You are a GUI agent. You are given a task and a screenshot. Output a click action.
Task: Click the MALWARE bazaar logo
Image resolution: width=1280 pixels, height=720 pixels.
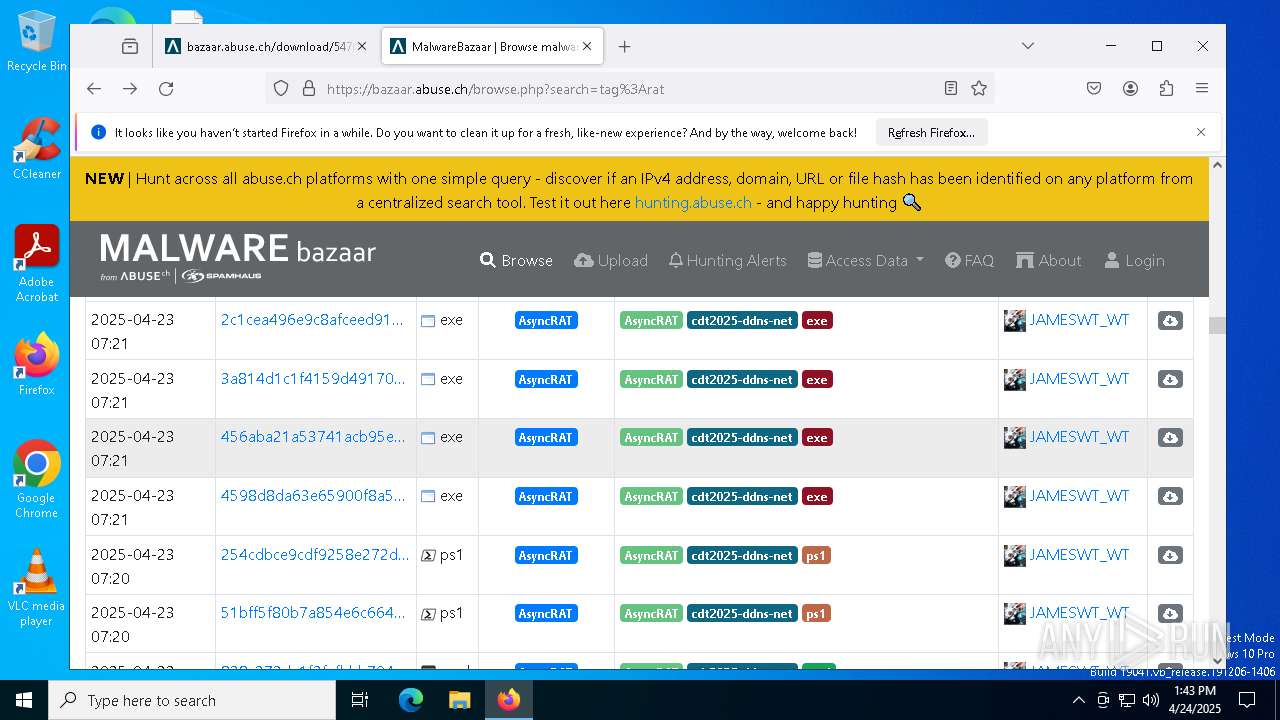[238, 257]
